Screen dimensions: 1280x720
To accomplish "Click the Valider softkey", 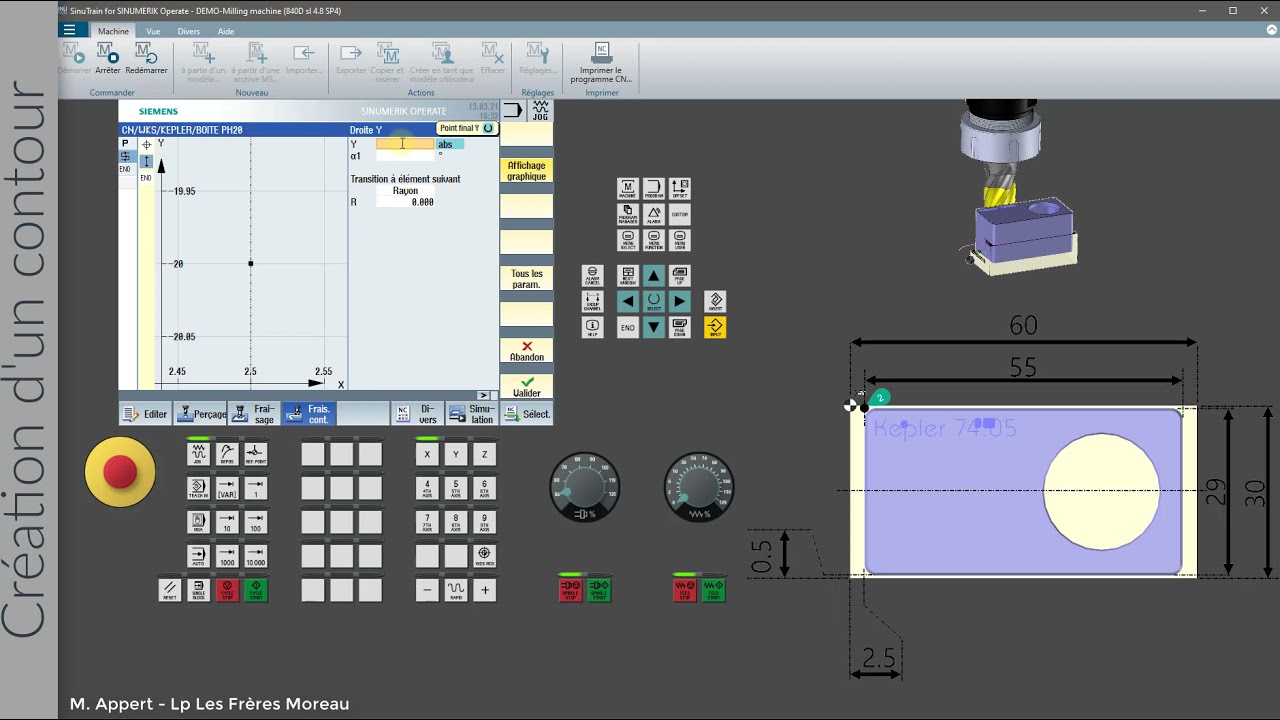I will tap(526, 387).
